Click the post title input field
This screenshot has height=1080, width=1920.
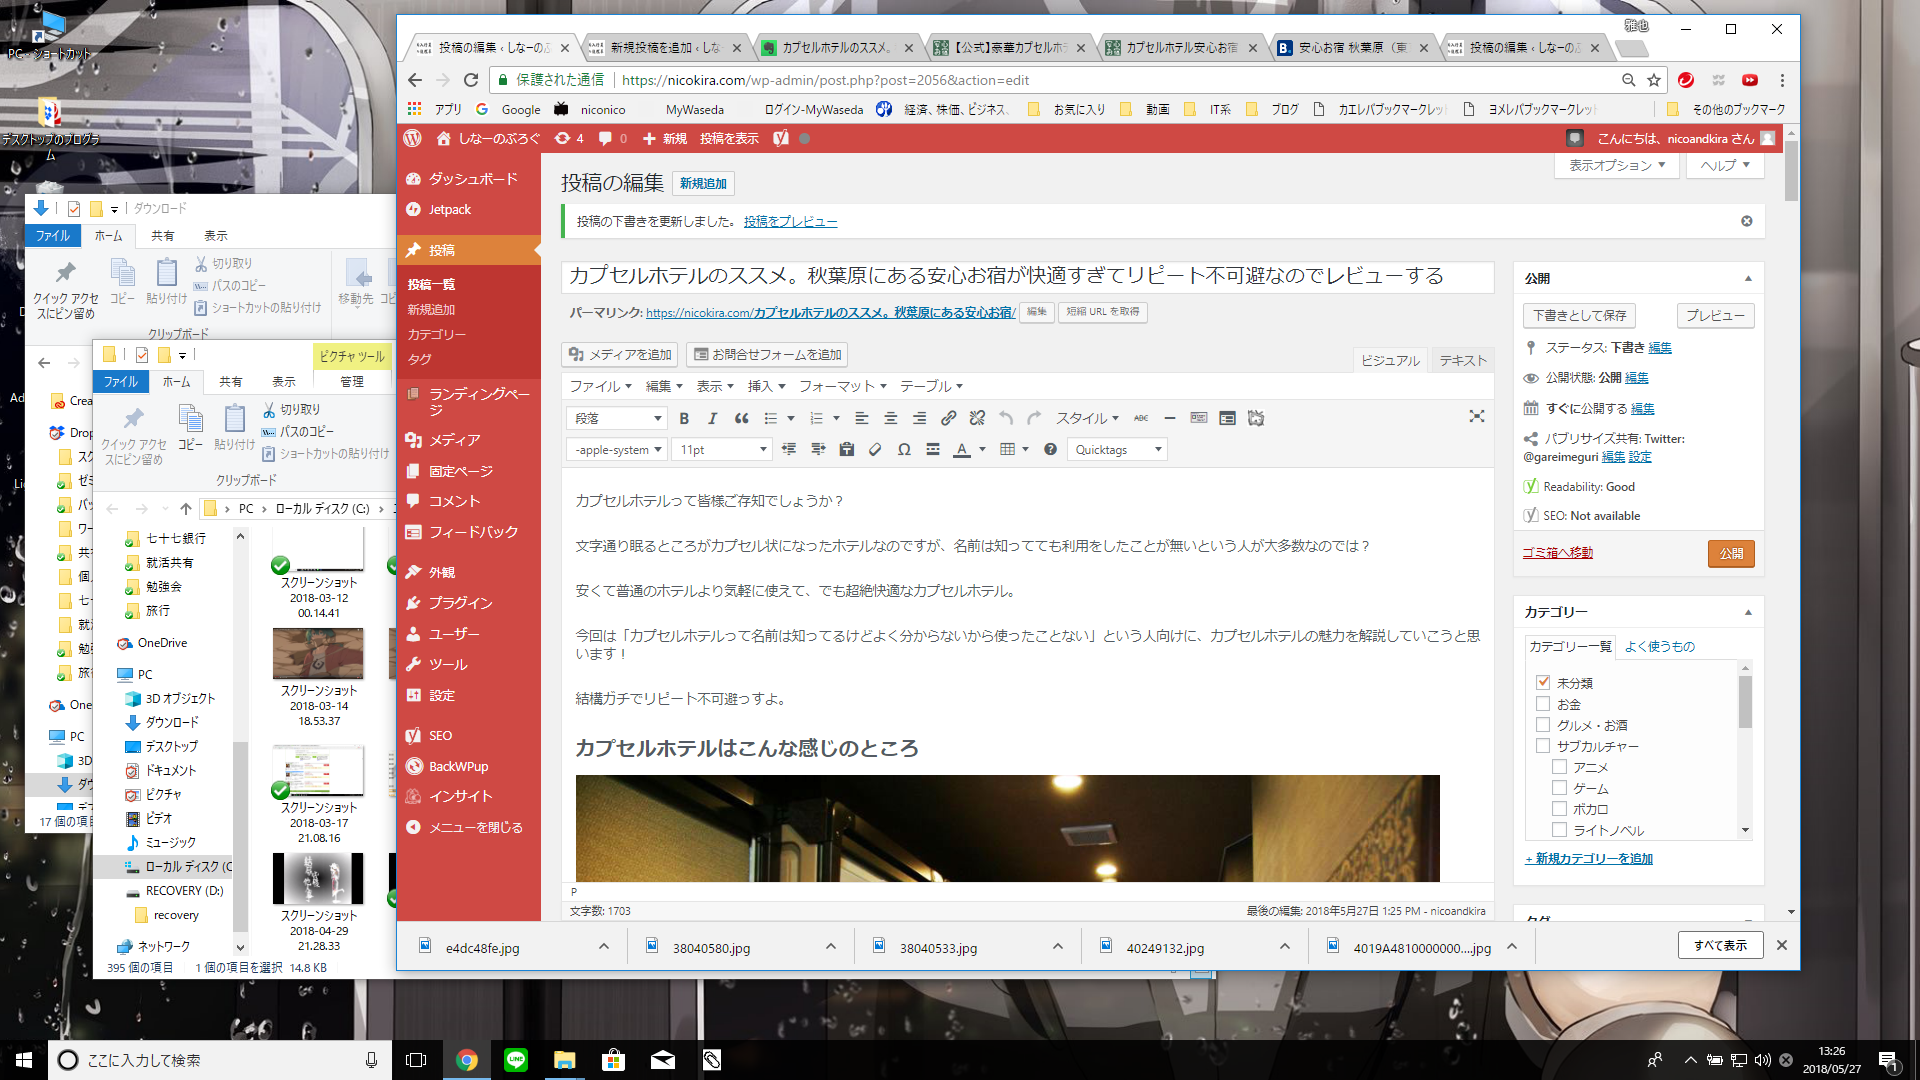coord(1027,276)
